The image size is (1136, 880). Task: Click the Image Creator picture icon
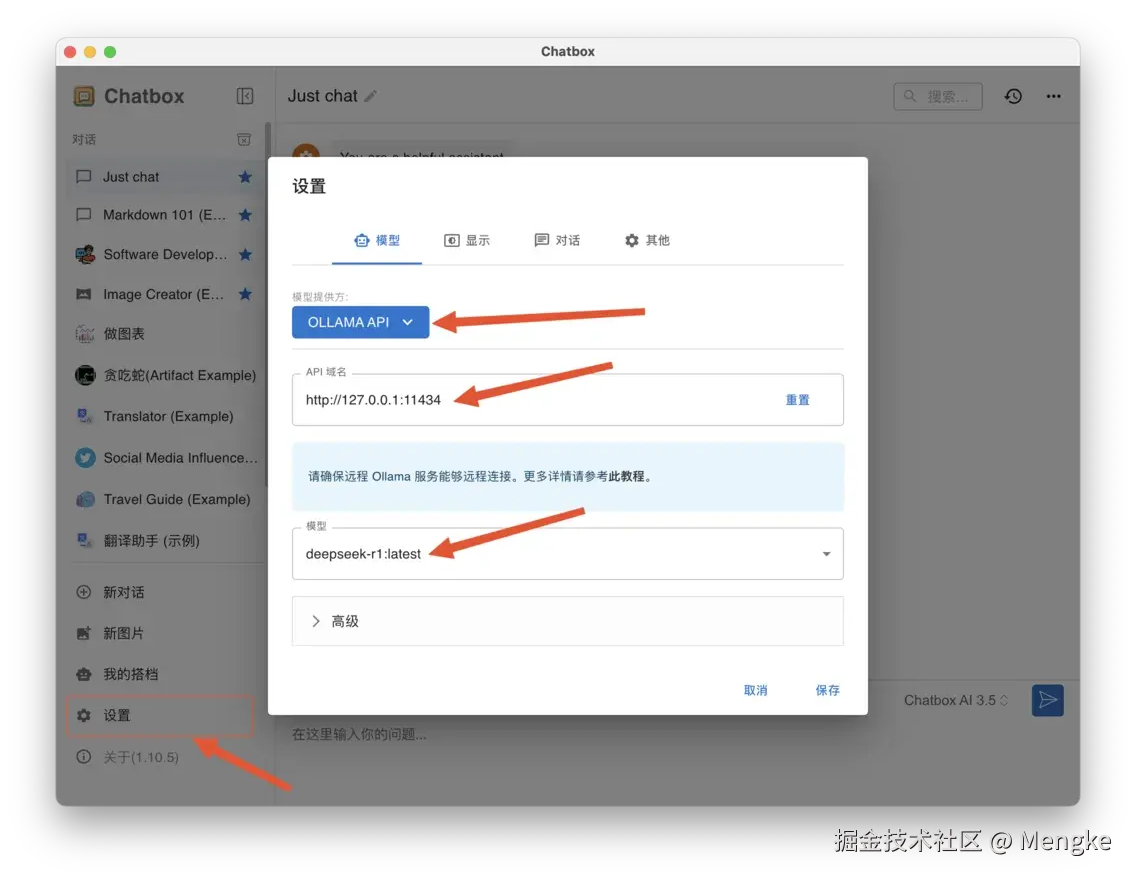(x=84, y=294)
